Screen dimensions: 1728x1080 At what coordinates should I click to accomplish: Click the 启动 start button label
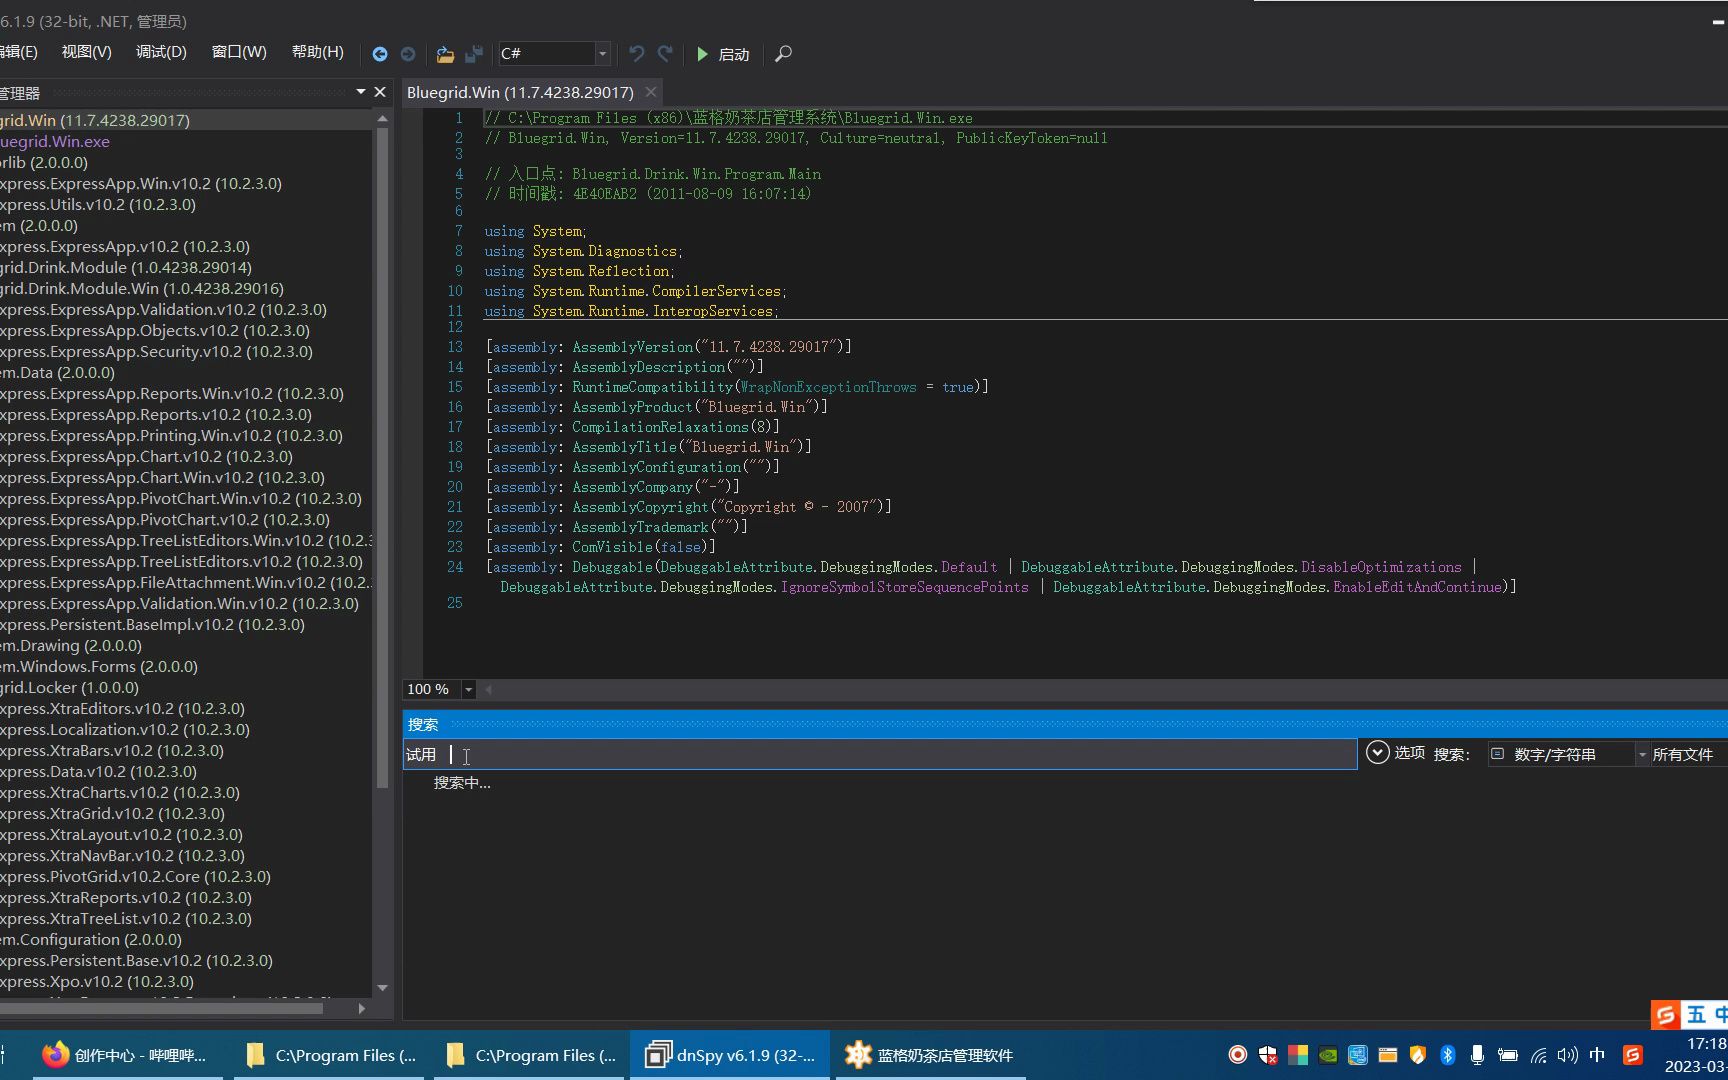pyautogui.click(x=734, y=54)
